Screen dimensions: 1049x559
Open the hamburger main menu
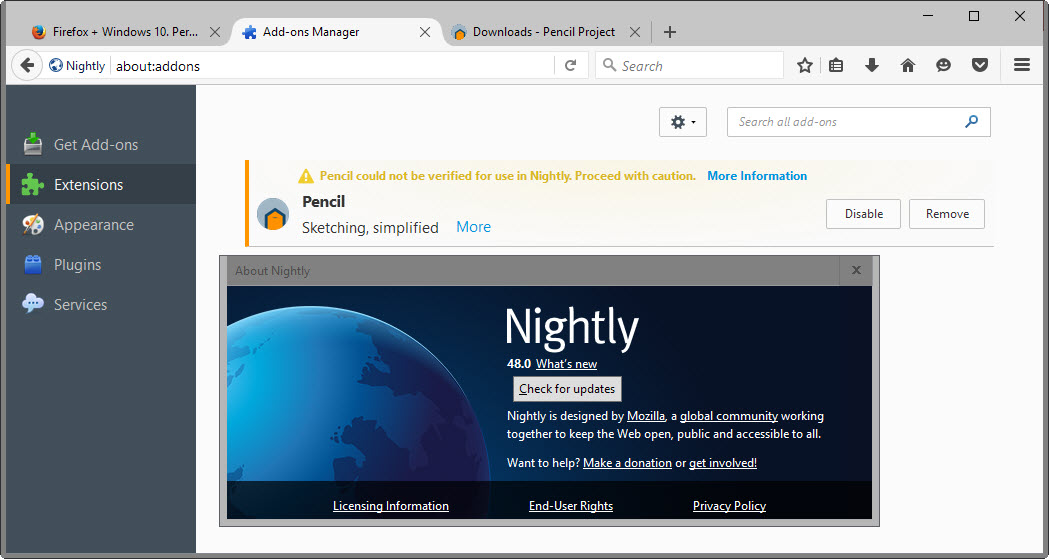point(1022,66)
